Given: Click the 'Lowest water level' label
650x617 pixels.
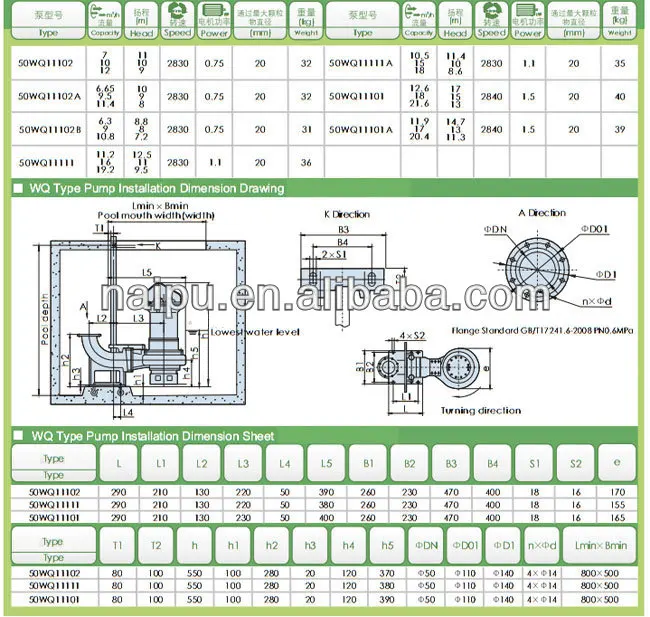Looking at the screenshot, I should tap(255, 332).
